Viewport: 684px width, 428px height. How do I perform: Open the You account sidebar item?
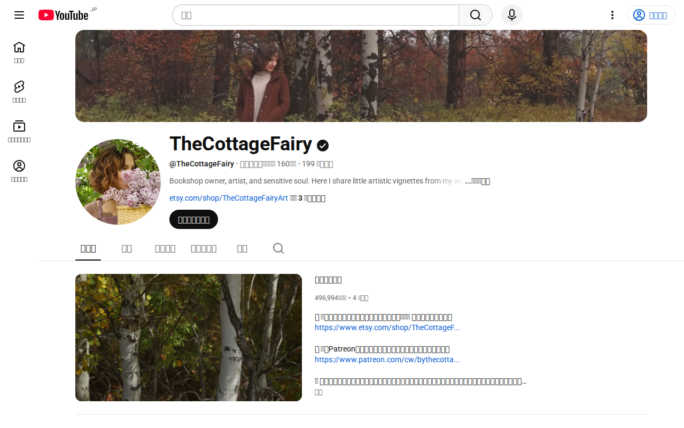coord(19,171)
